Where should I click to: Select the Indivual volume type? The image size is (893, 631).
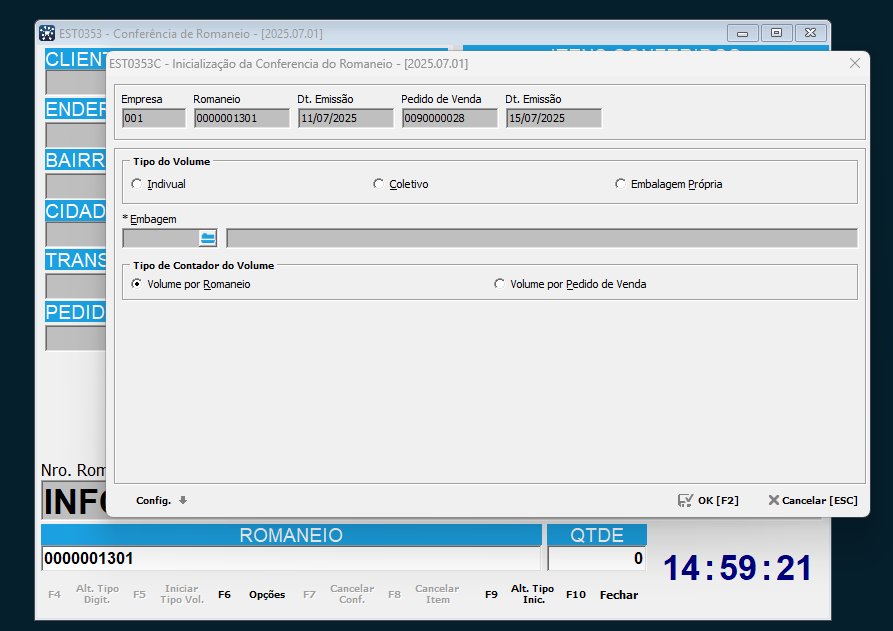click(x=158, y=184)
